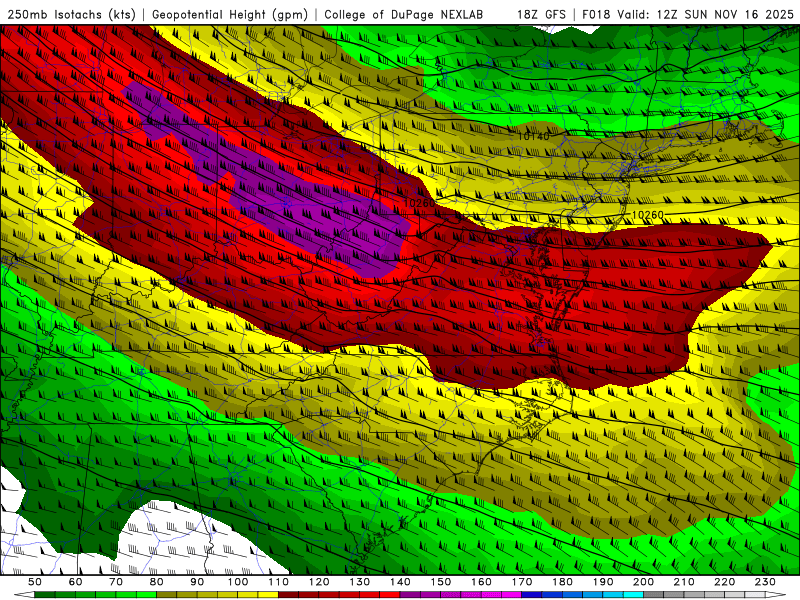Click the "80" legend value

[157, 582]
